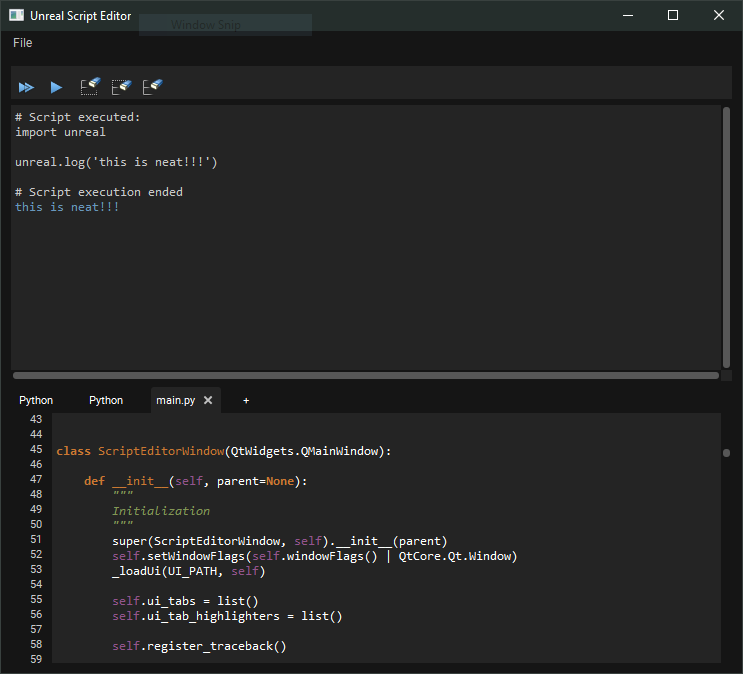This screenshot has width=743, height=674.
Task: Click the output log's horizontal scrollbar
Action: point(365,376)
